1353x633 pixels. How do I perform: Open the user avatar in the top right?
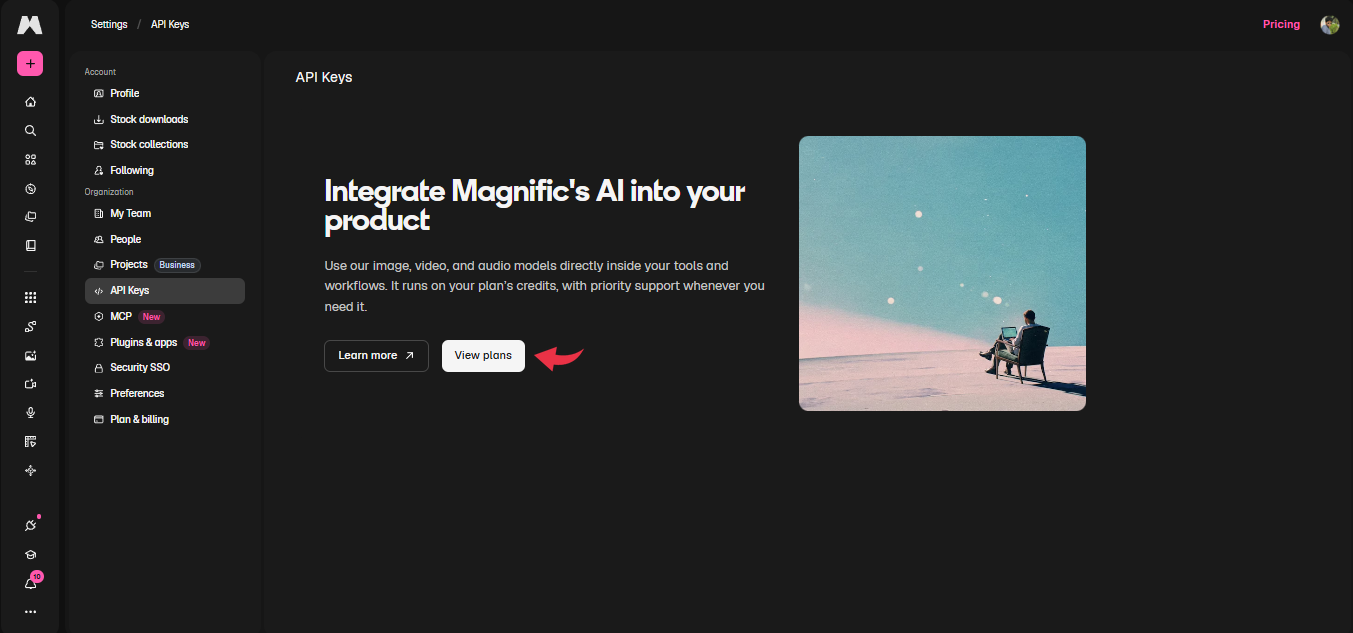coord(1330,24)
